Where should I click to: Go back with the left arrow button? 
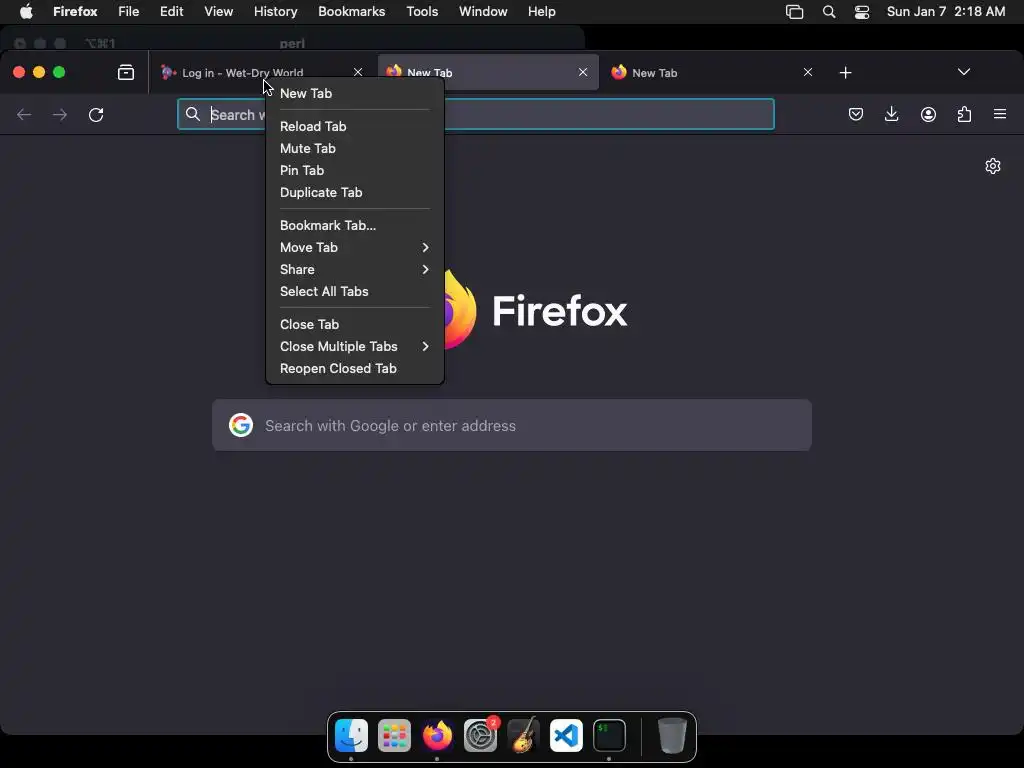tap(24, 115)
